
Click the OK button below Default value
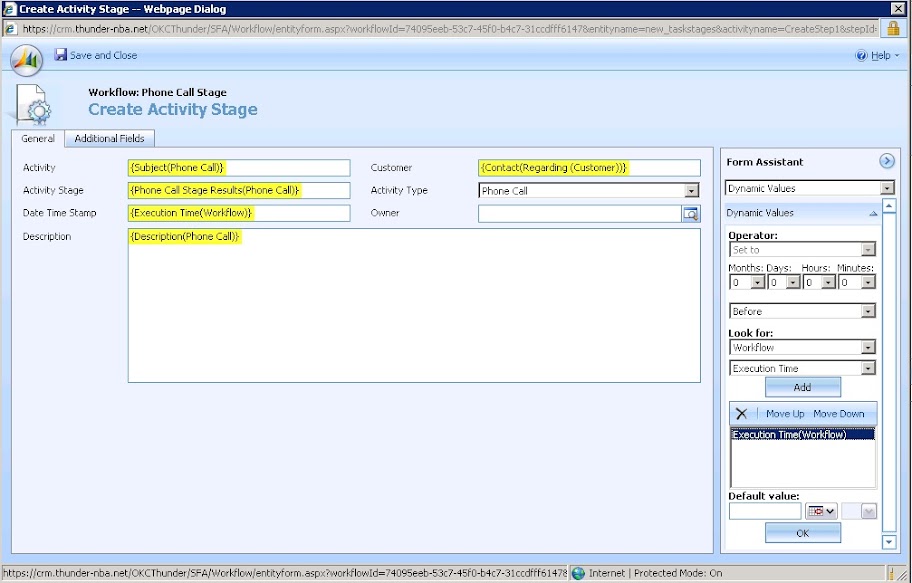pyautogui.click(x=801, y=533)
